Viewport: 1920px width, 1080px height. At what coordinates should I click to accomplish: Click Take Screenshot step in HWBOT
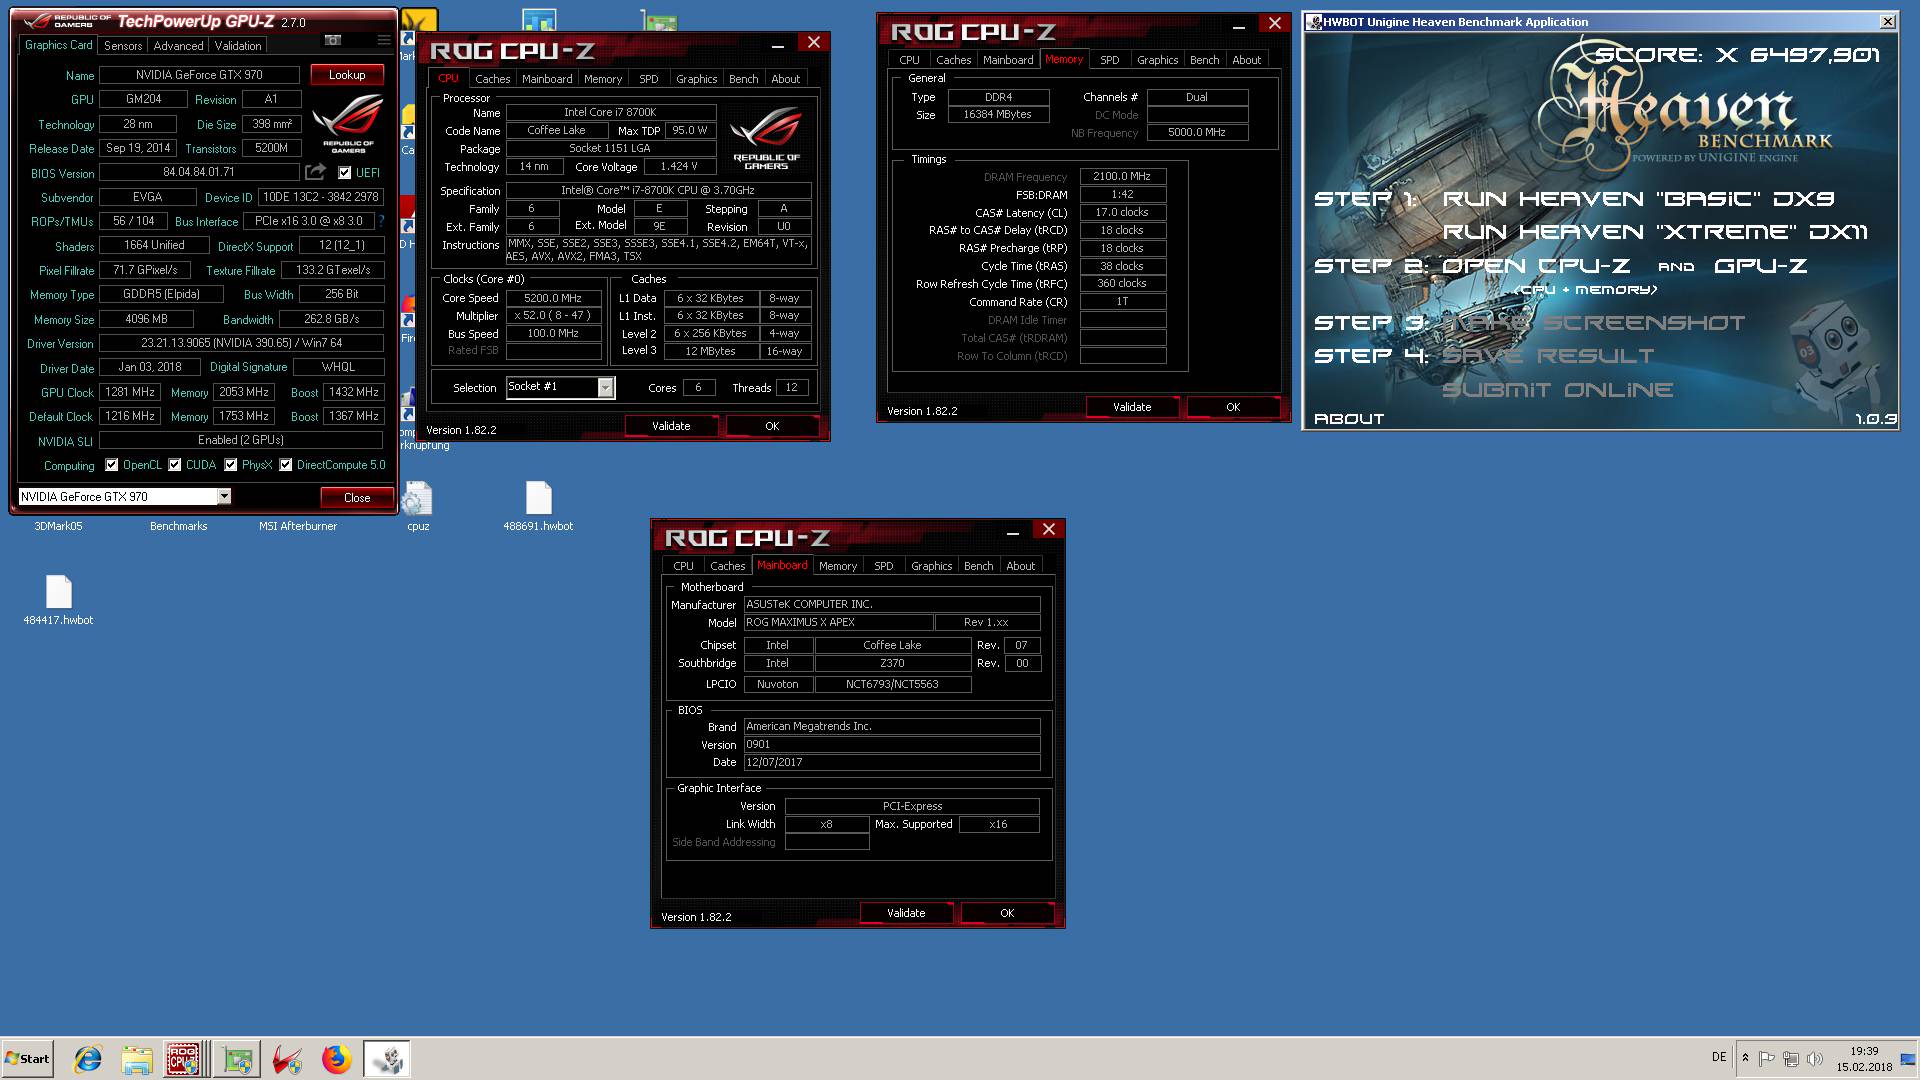click(1593, 323)
